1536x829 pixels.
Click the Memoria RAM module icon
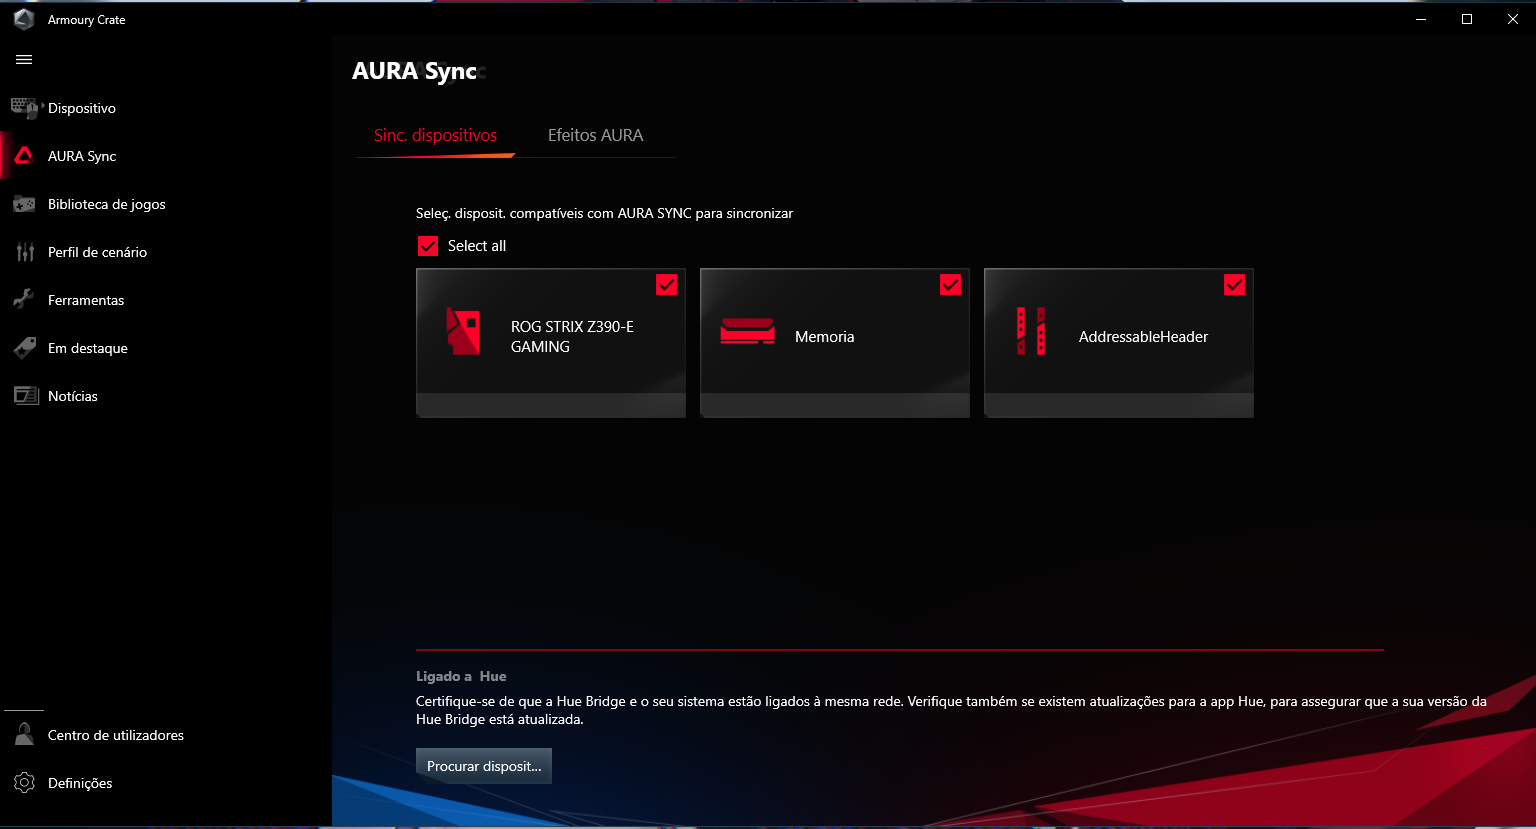click(x=748, y=332)
